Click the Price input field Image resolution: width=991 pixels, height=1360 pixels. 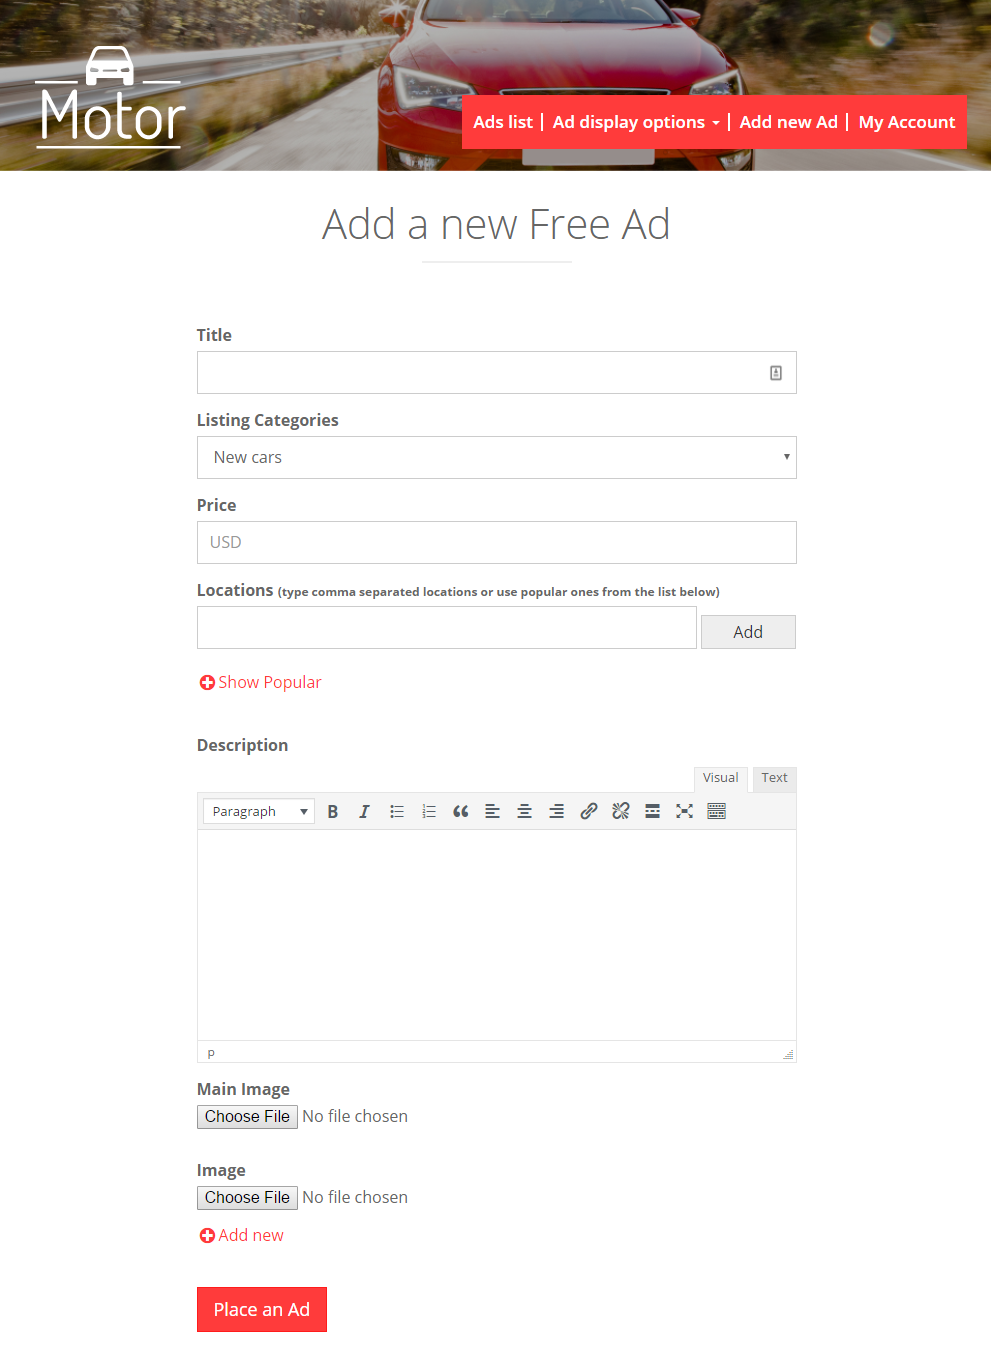click(497, 542)
